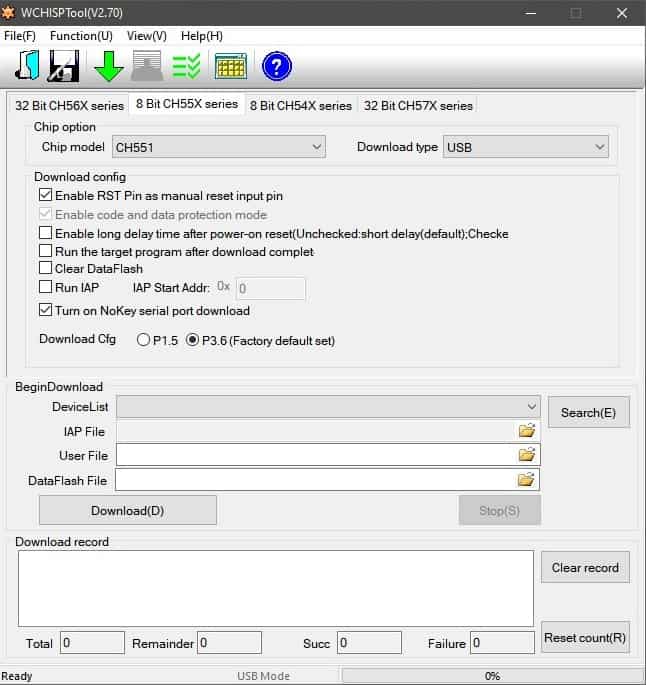Click the Stop(S) button
This screenshot has height=685, width=646.
(x=500, y=510)
